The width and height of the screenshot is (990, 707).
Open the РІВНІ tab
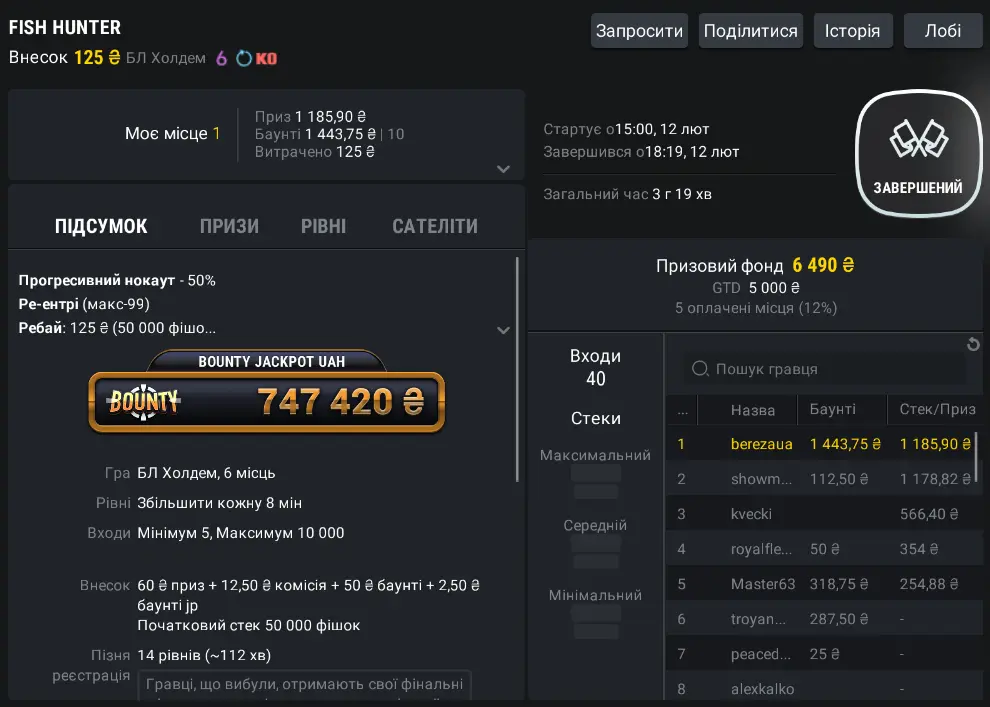pos(323,227)
